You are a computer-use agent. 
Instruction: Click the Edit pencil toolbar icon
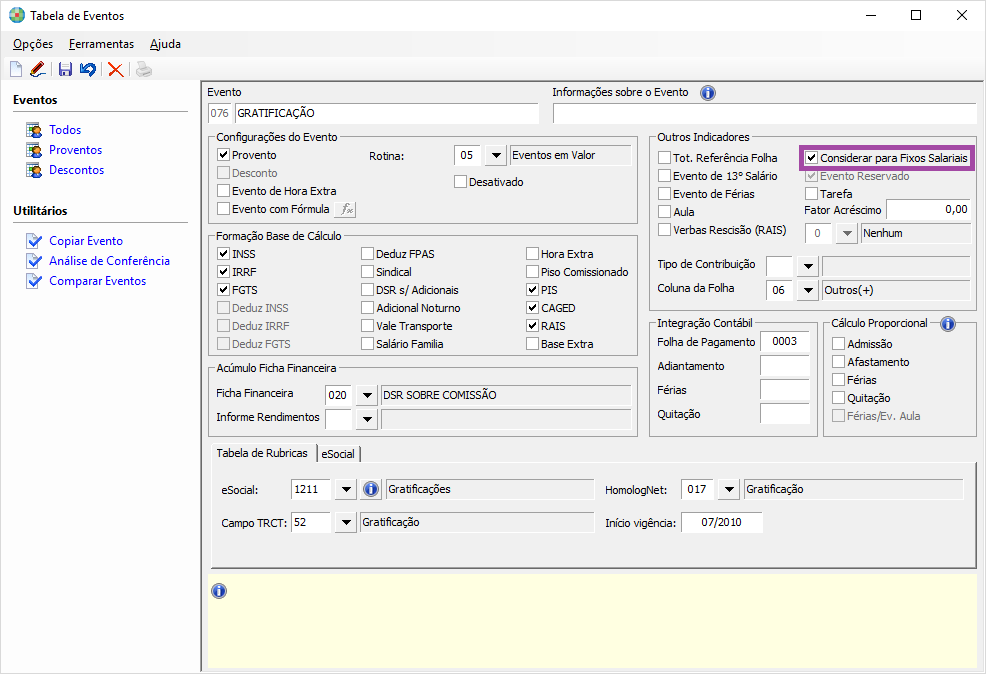coord(38,69)
